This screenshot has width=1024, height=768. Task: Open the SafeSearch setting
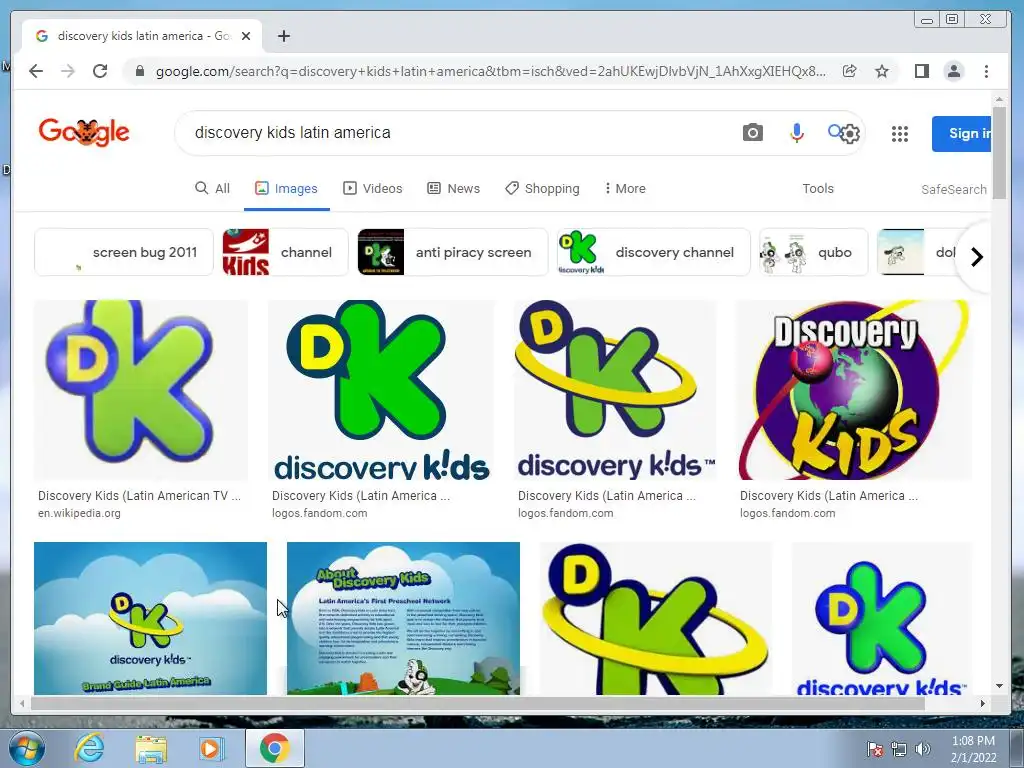(954, 189)
